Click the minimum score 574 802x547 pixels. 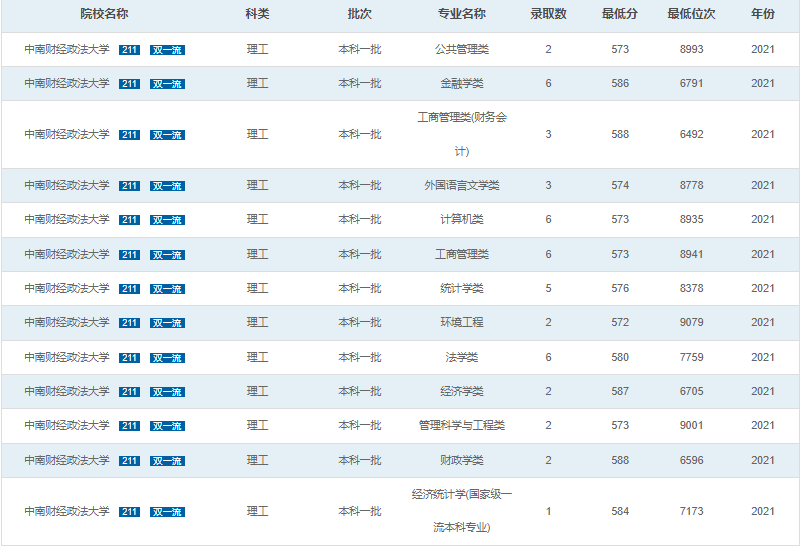click(620, 185)
